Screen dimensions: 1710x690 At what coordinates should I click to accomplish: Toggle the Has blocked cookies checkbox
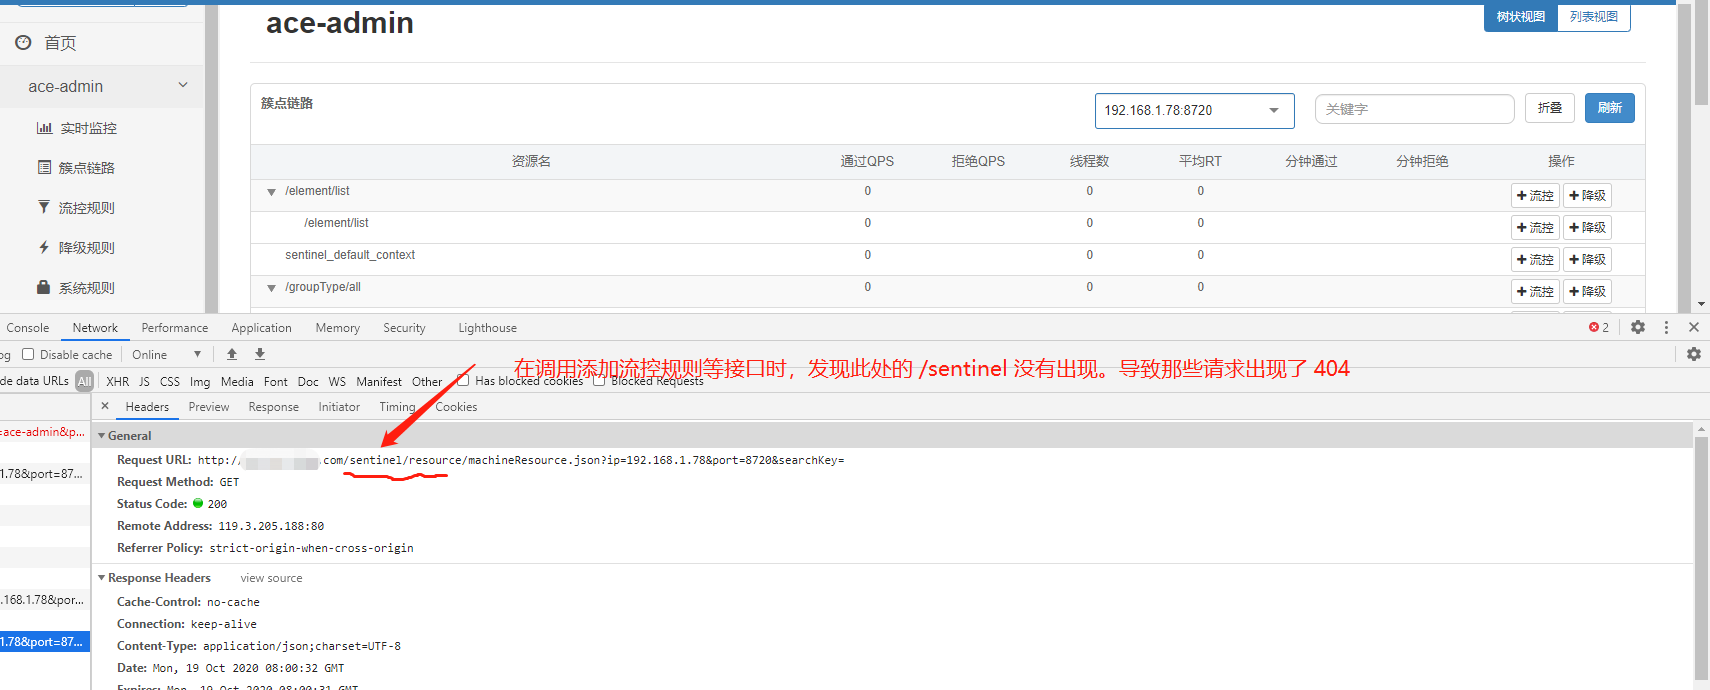[x=463, y=380]
